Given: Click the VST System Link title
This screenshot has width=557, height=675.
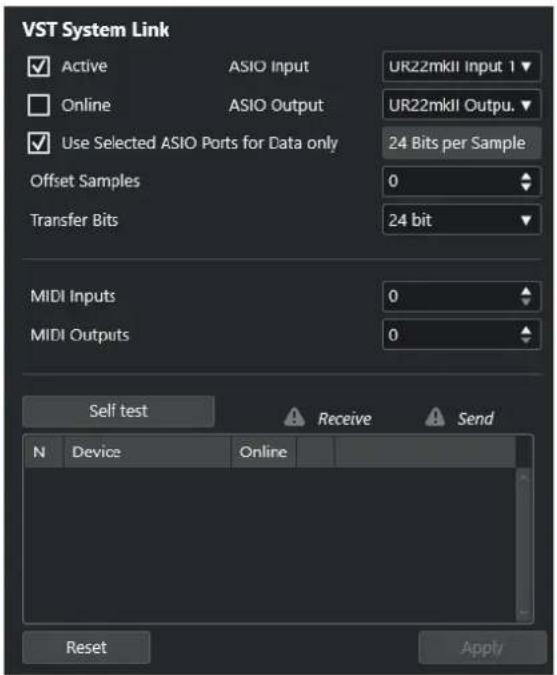Looking at the screenshot, I should (x=96, y=30).
